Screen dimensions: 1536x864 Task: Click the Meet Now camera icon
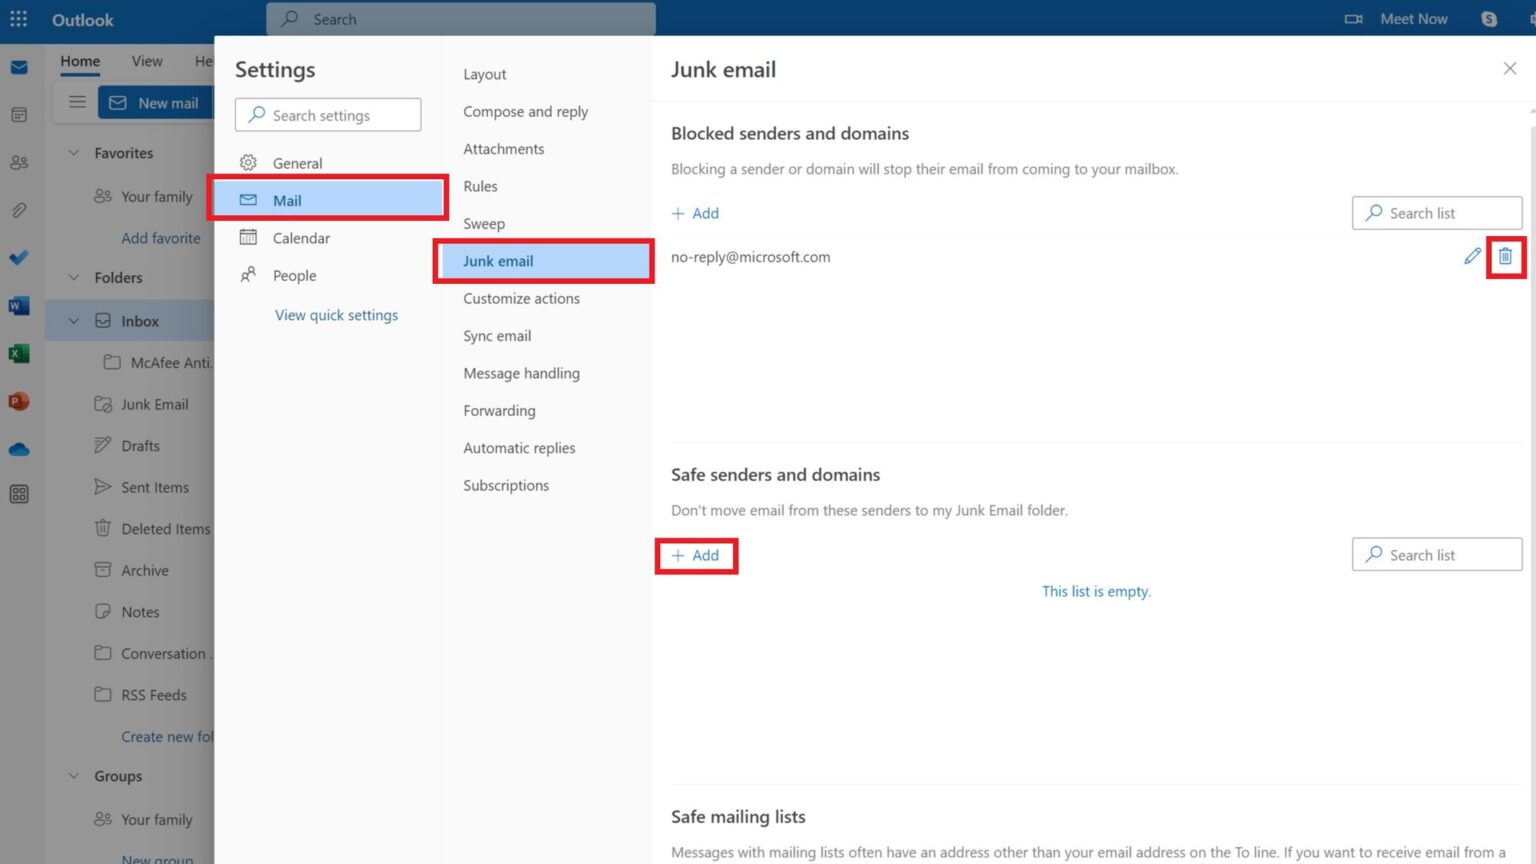(x=1354, y=19)
